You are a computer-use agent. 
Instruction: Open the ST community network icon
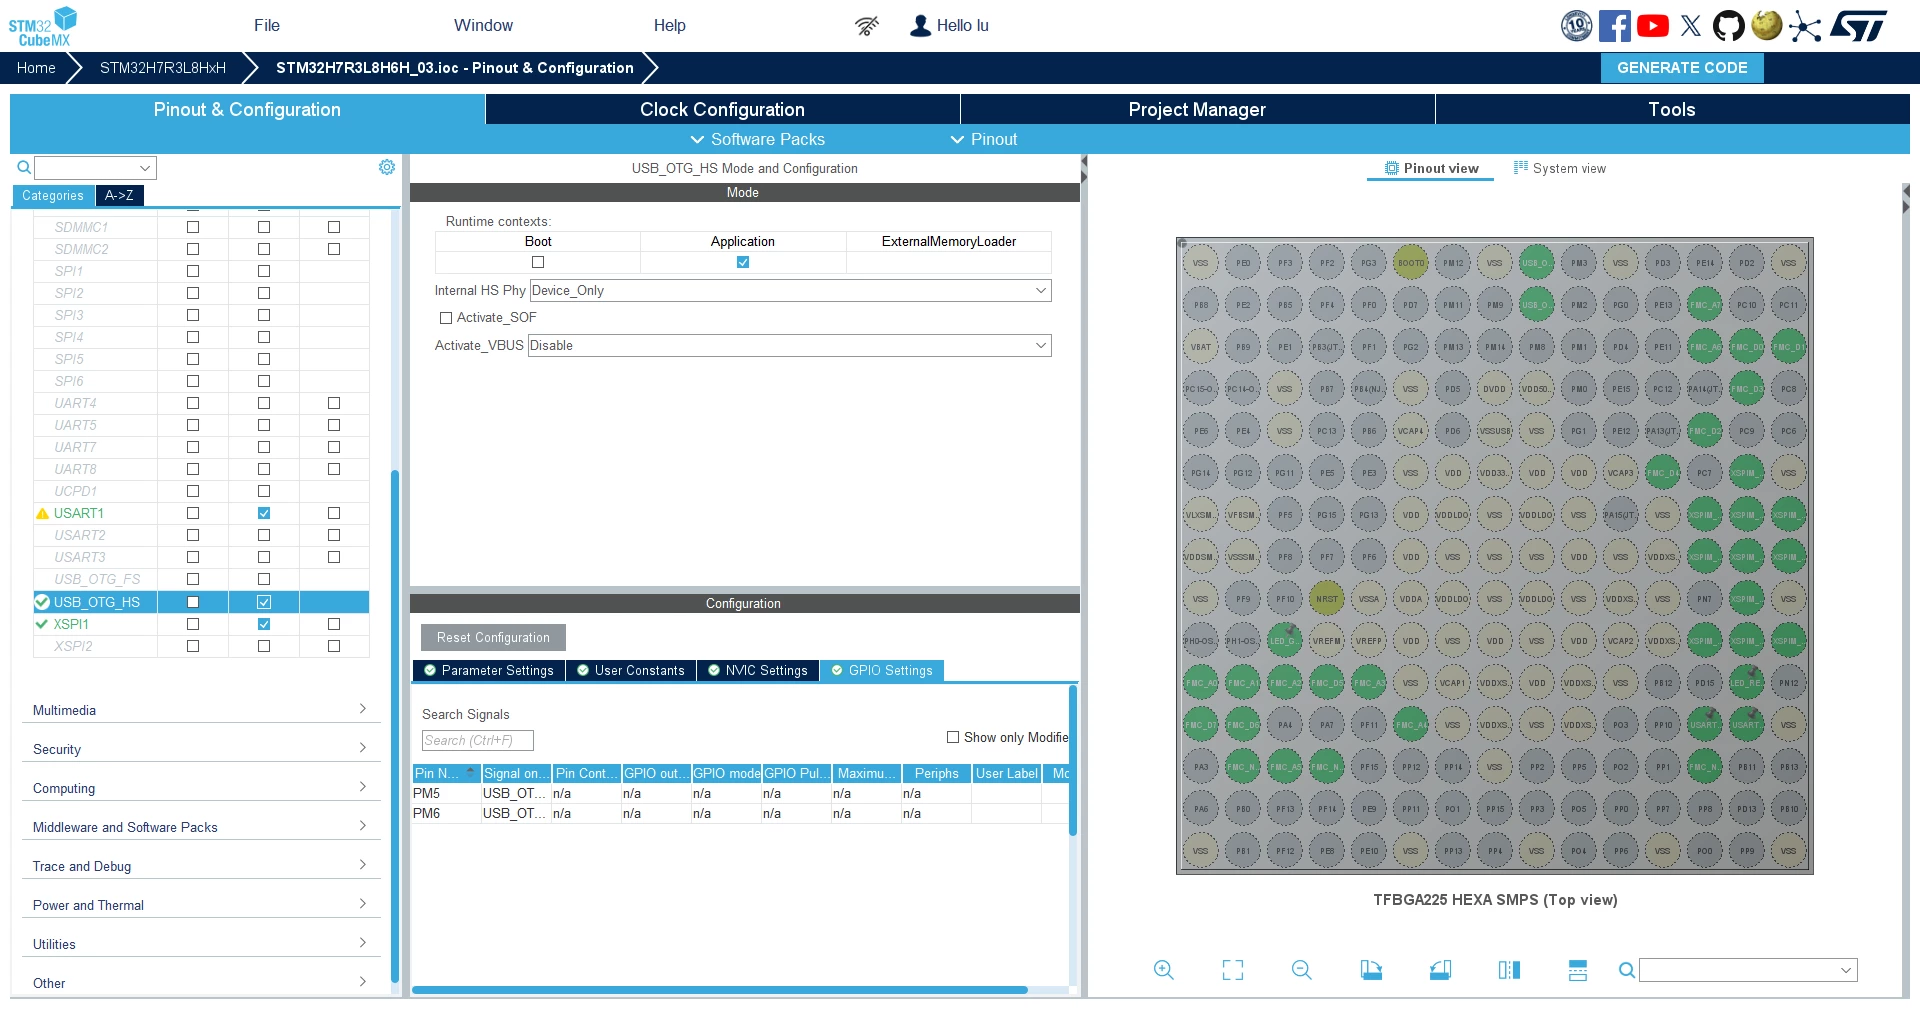[1805, 26]
